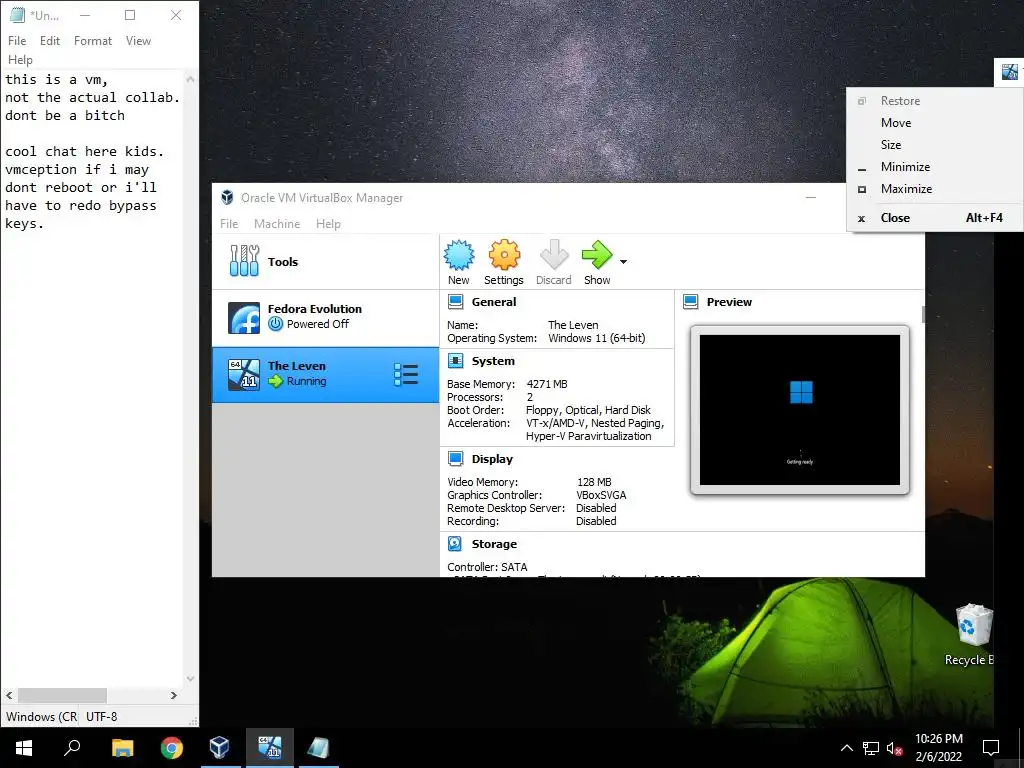The image size is (1024, 768).
Task: Expand the dropdown arrow next to Show
Action: 624,262
